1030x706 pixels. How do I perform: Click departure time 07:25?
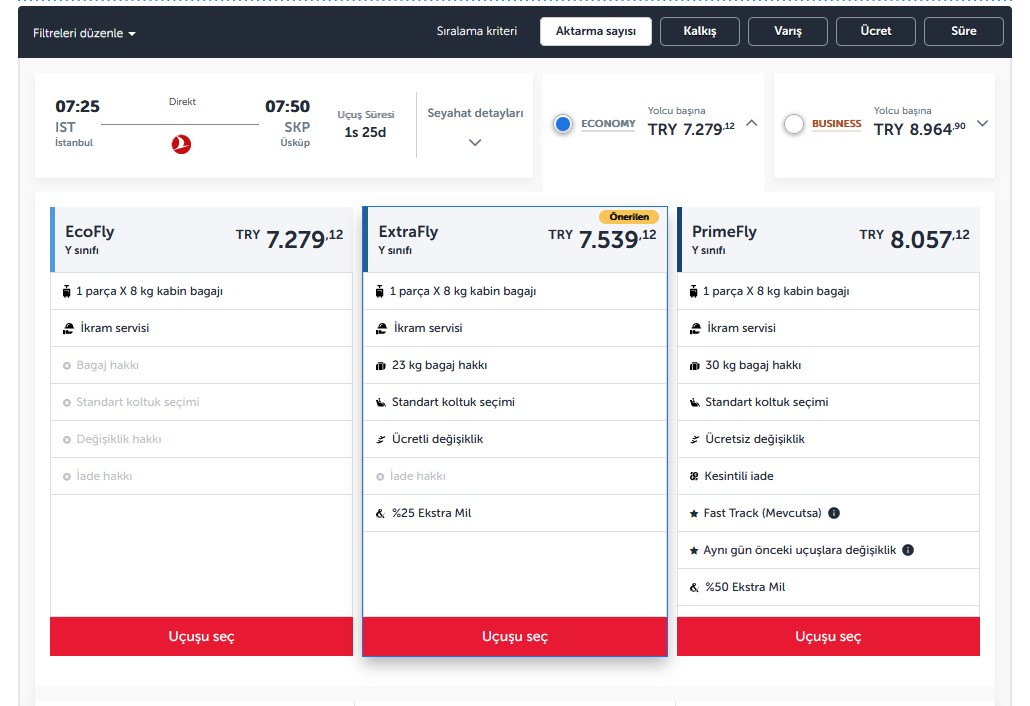tap(78, 106)
